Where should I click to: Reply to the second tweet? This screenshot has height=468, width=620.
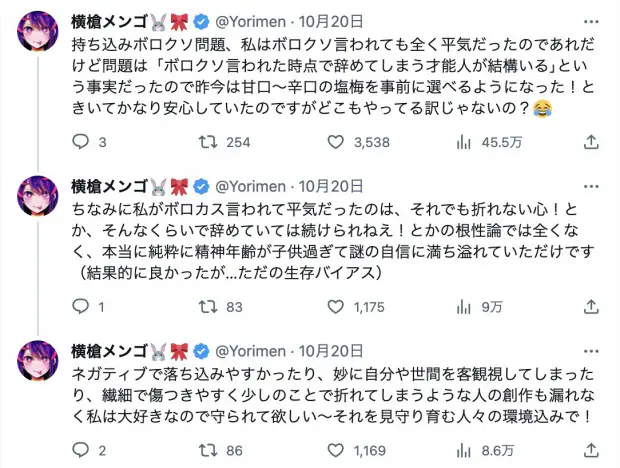click(x=82, y=307)
